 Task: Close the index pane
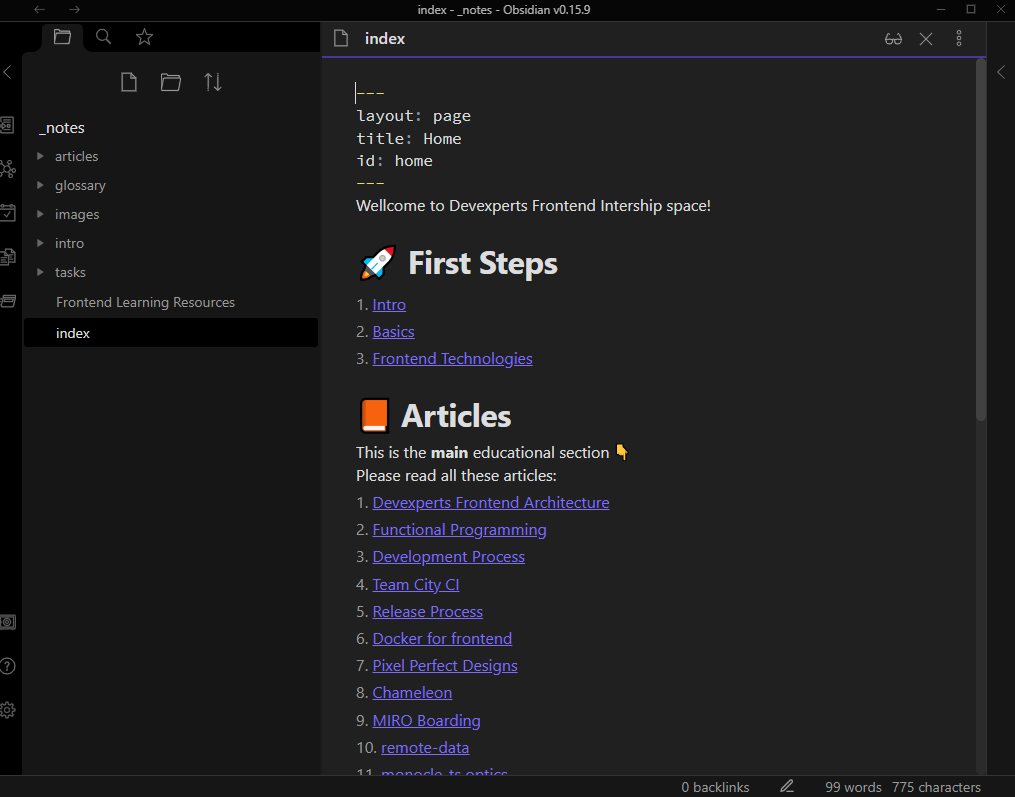click(926, 39)
